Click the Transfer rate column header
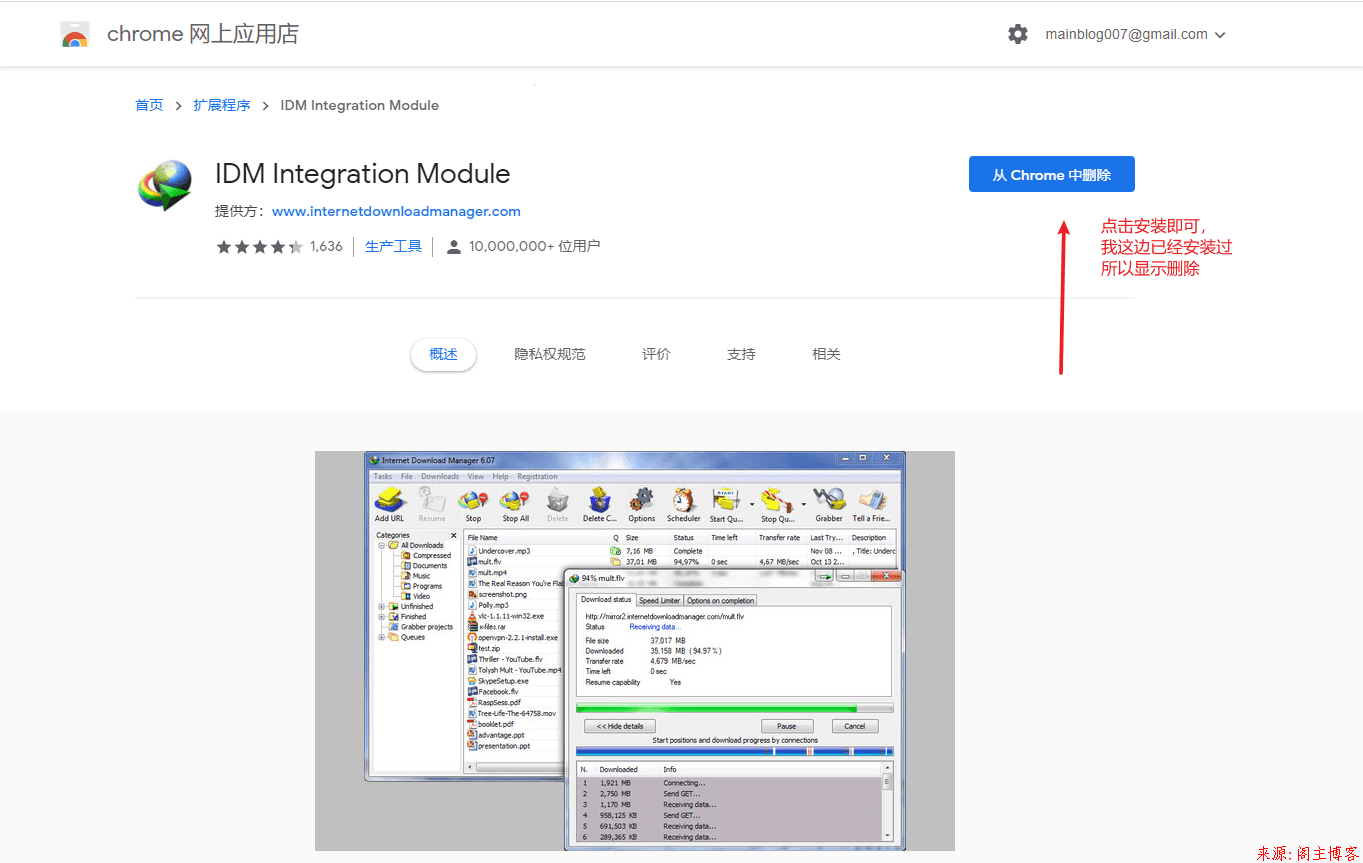Viewport: 1363px width, 863px height. pyautogui.click(x=781, y=538)
